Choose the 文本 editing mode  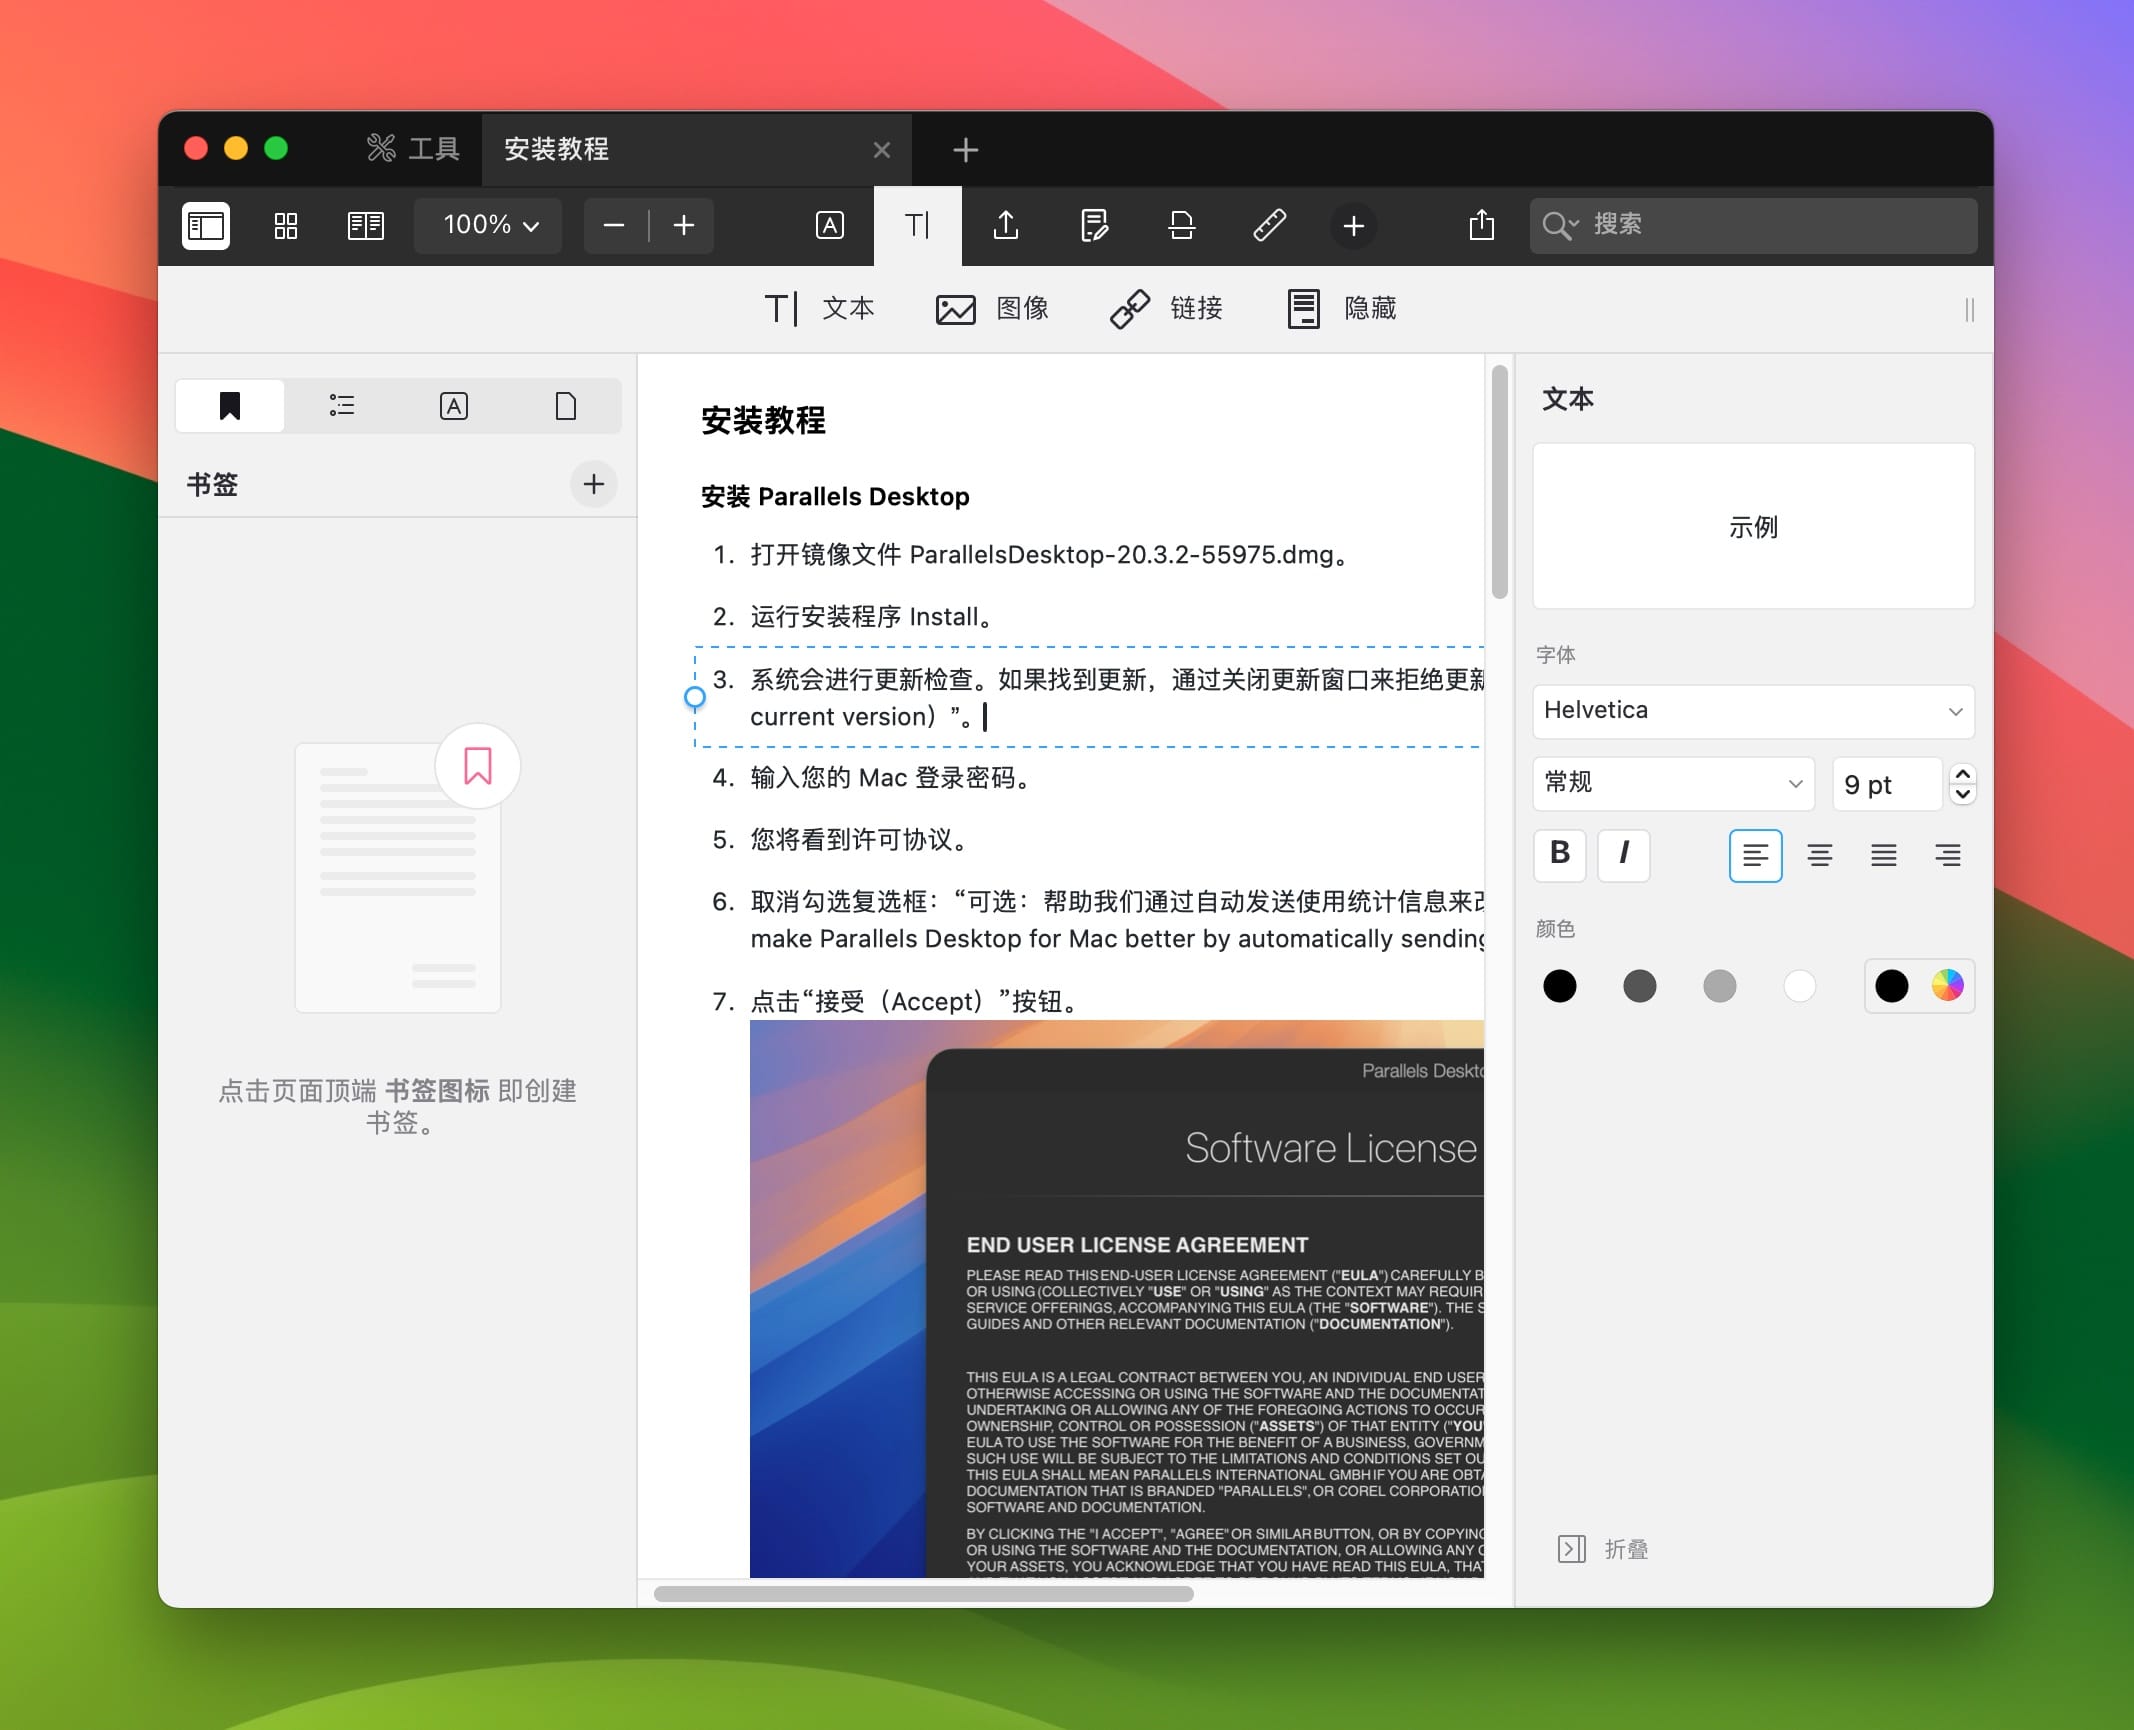click(820, 308)
